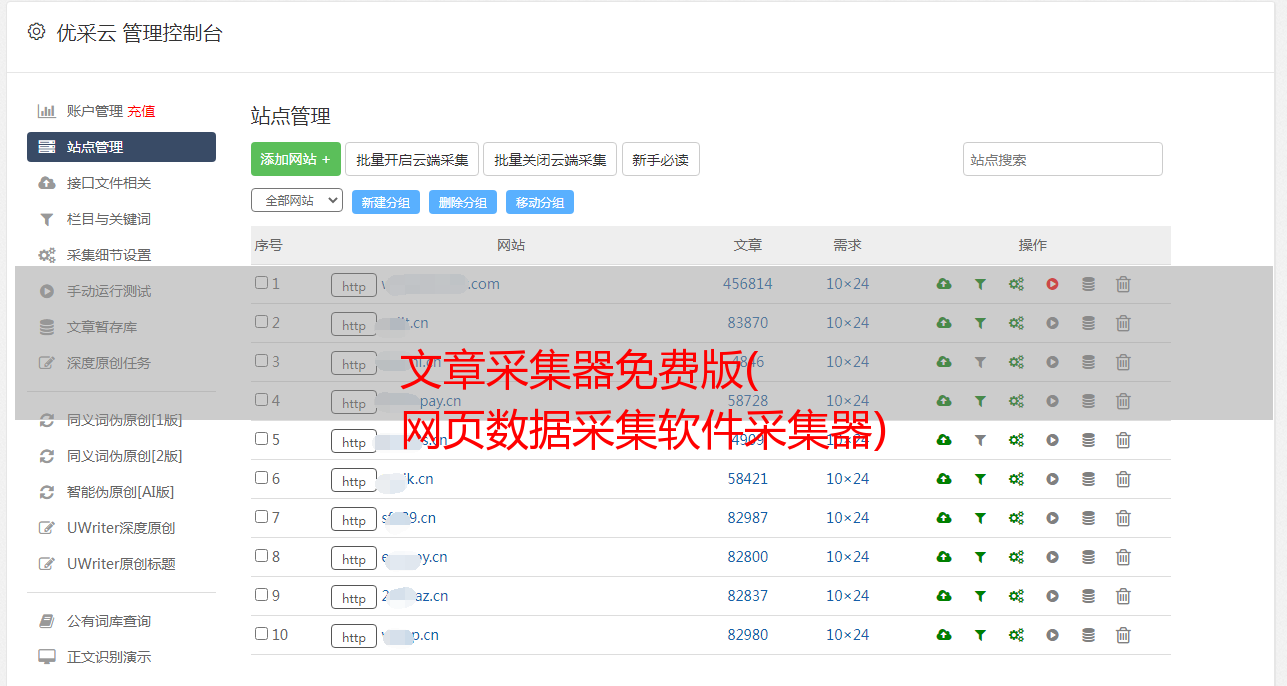Click the trash delete icon in row 10
The width and height of the screenshot is (1287, 686).
point(1123,635)
